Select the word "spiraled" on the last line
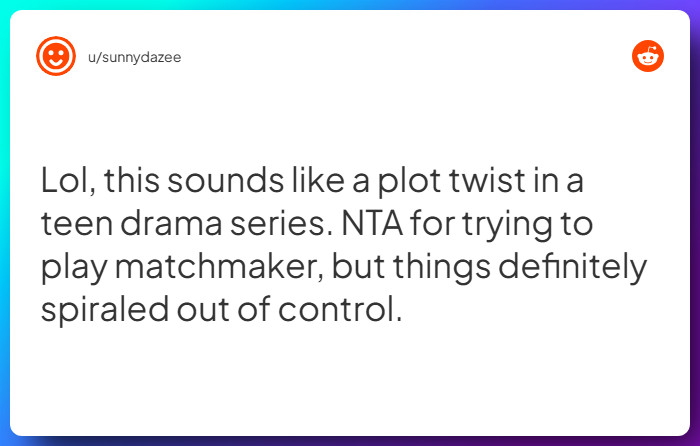Image resolution: width=700 pixels, height=446 pixels. pyautogui.click(x=105, y=310)
